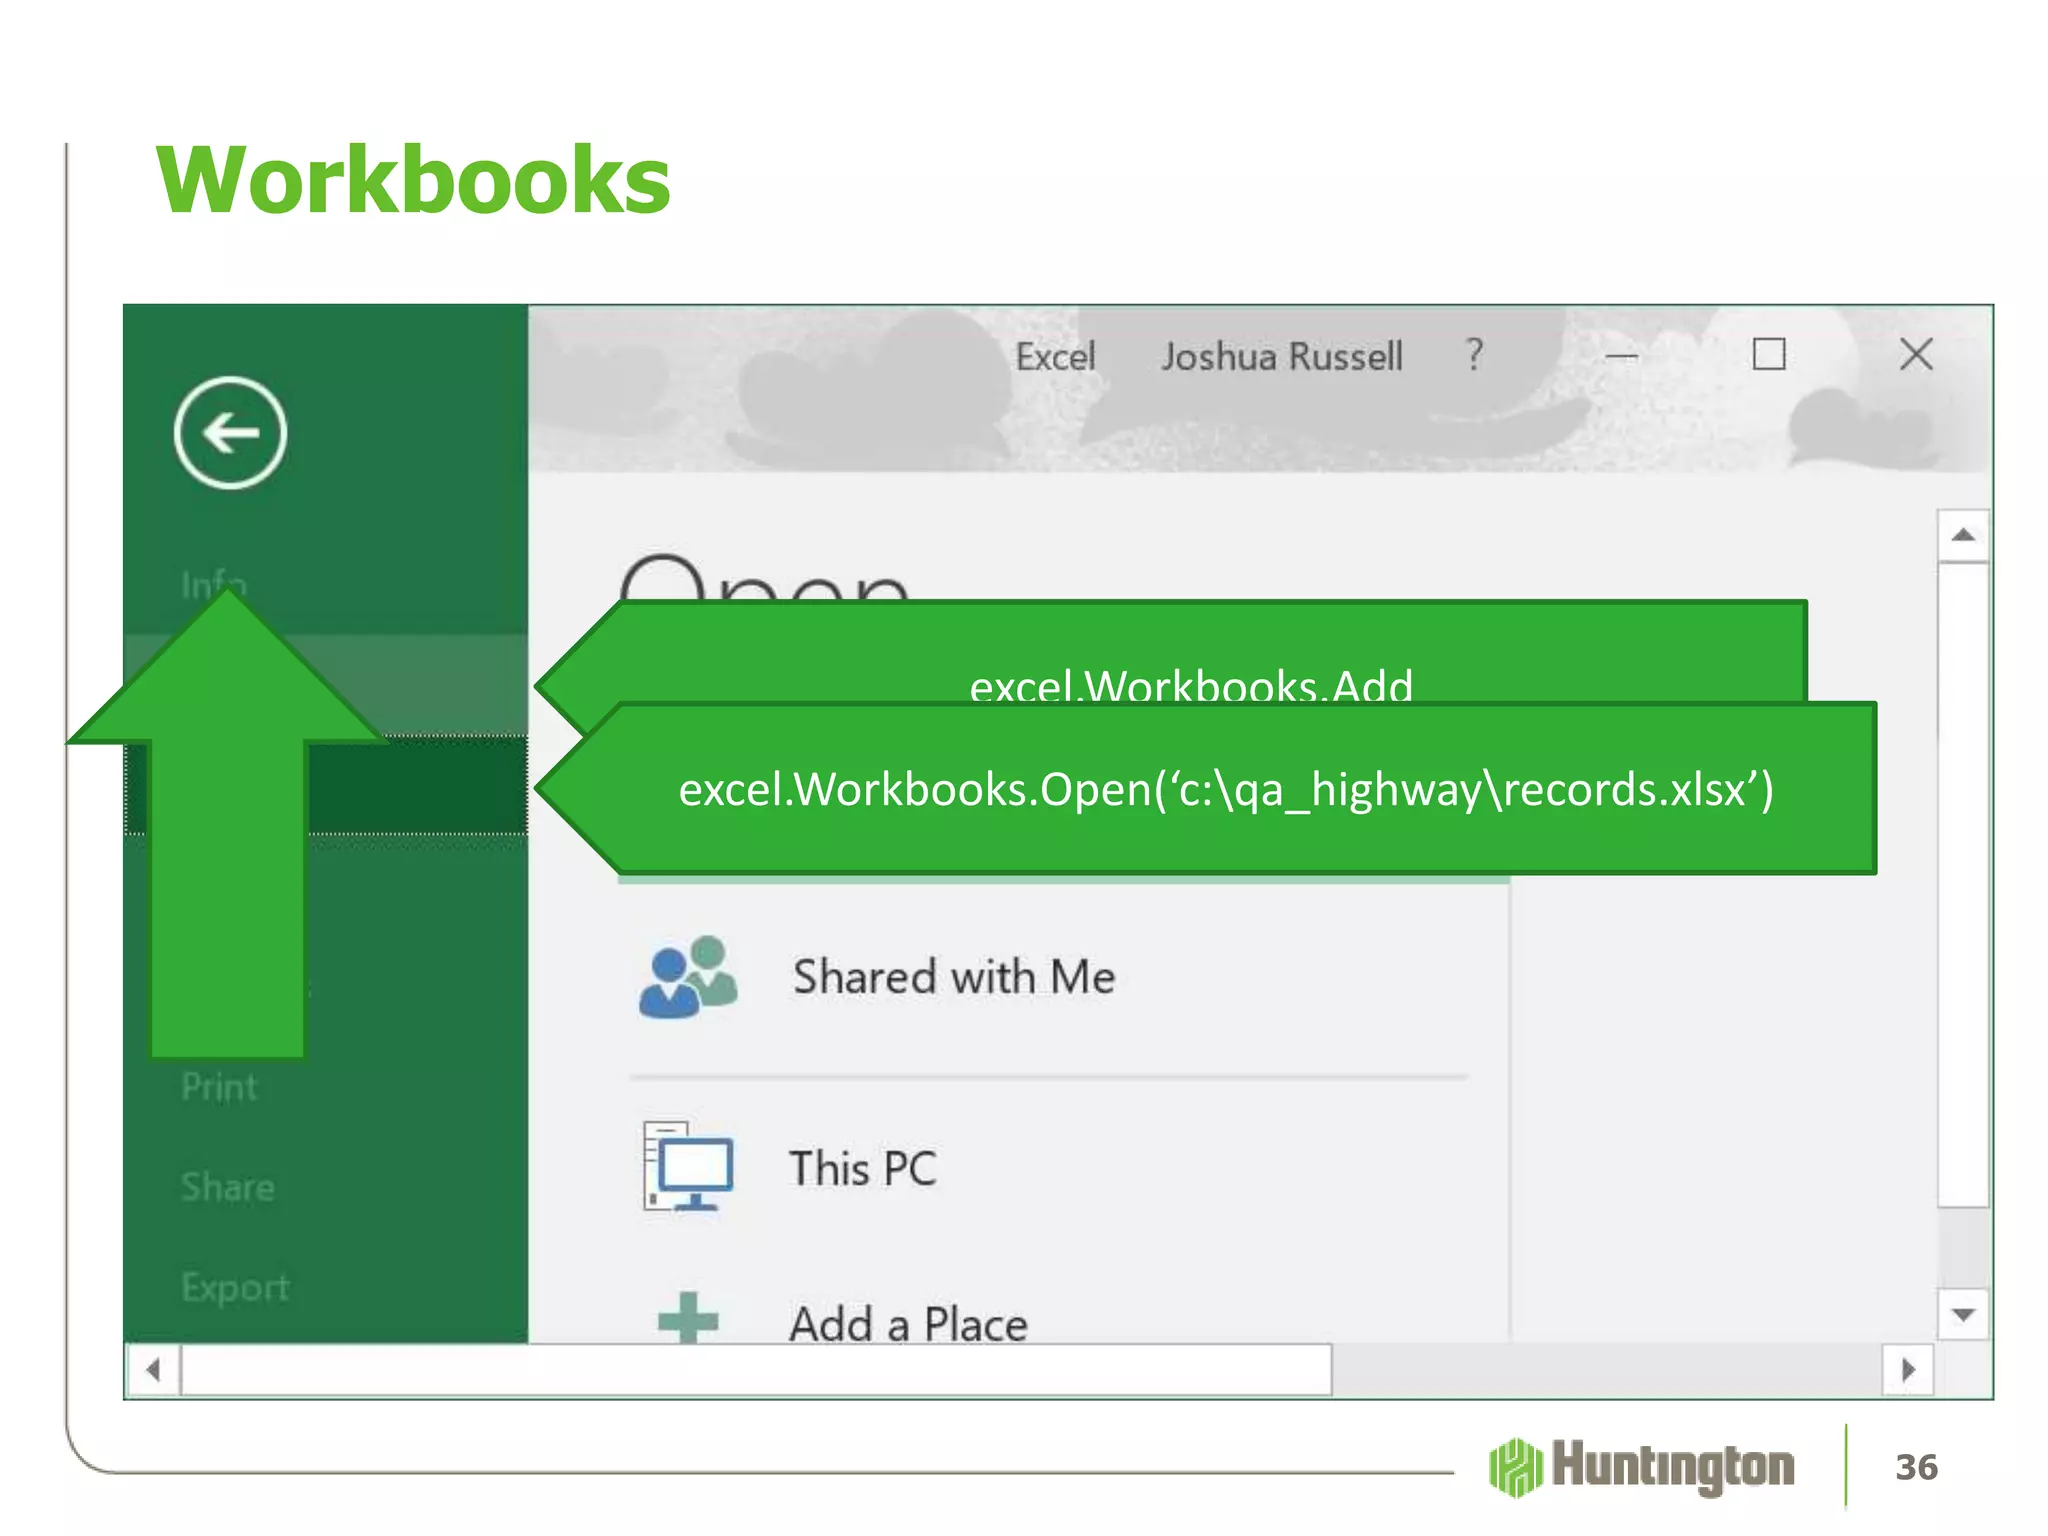Click the Shared with Me people icon

[688, 977]
